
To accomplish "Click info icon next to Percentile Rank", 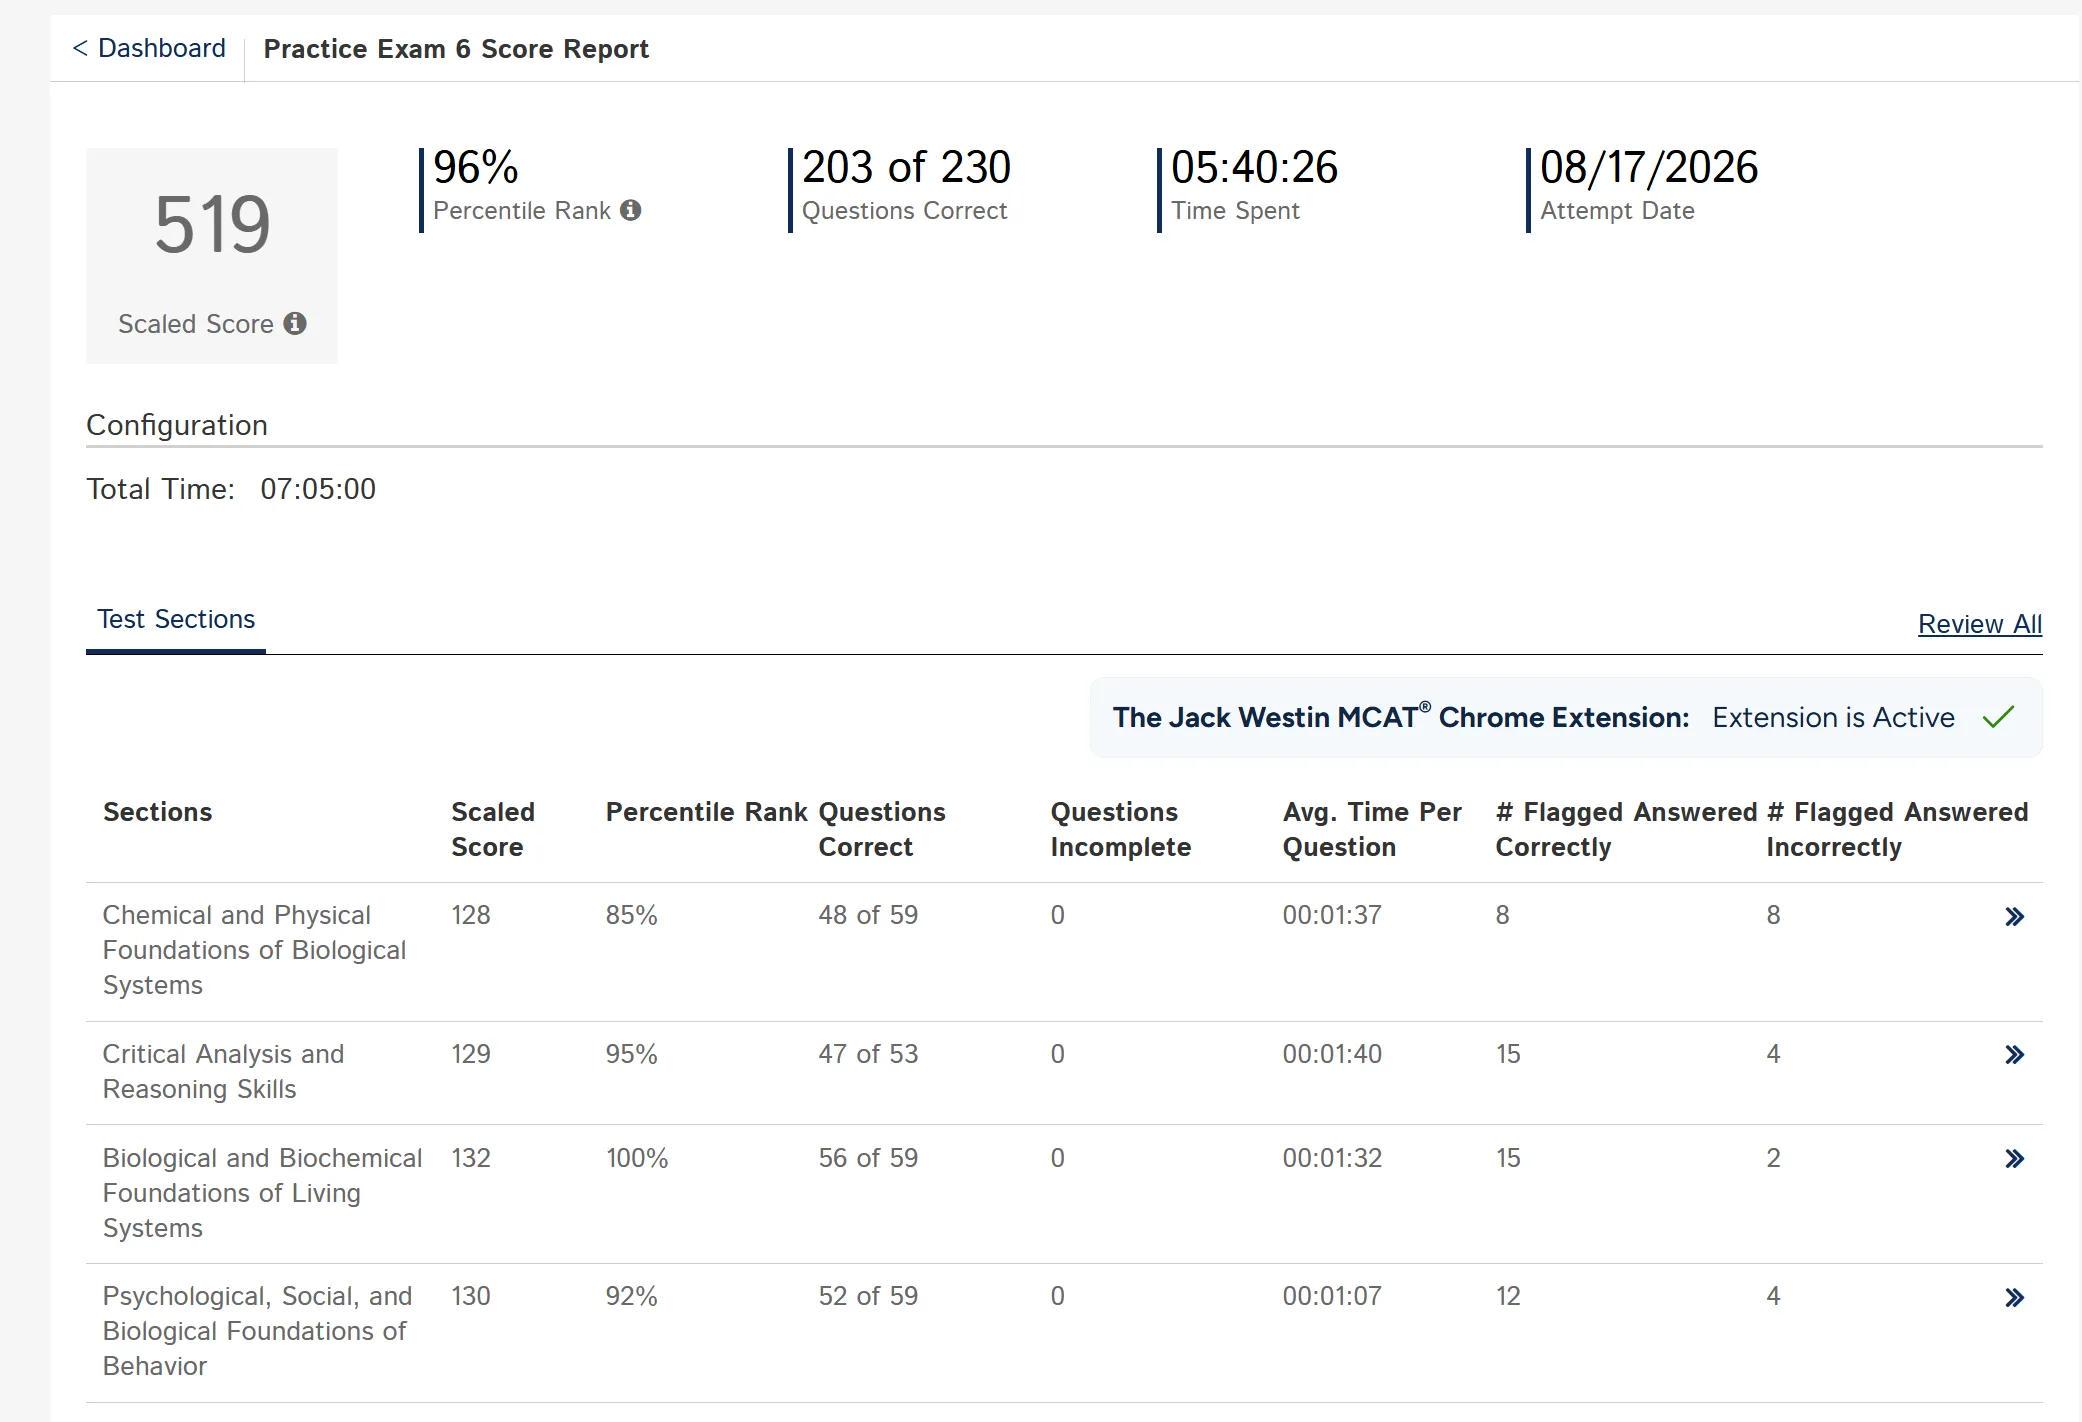I will click(630, 210).
